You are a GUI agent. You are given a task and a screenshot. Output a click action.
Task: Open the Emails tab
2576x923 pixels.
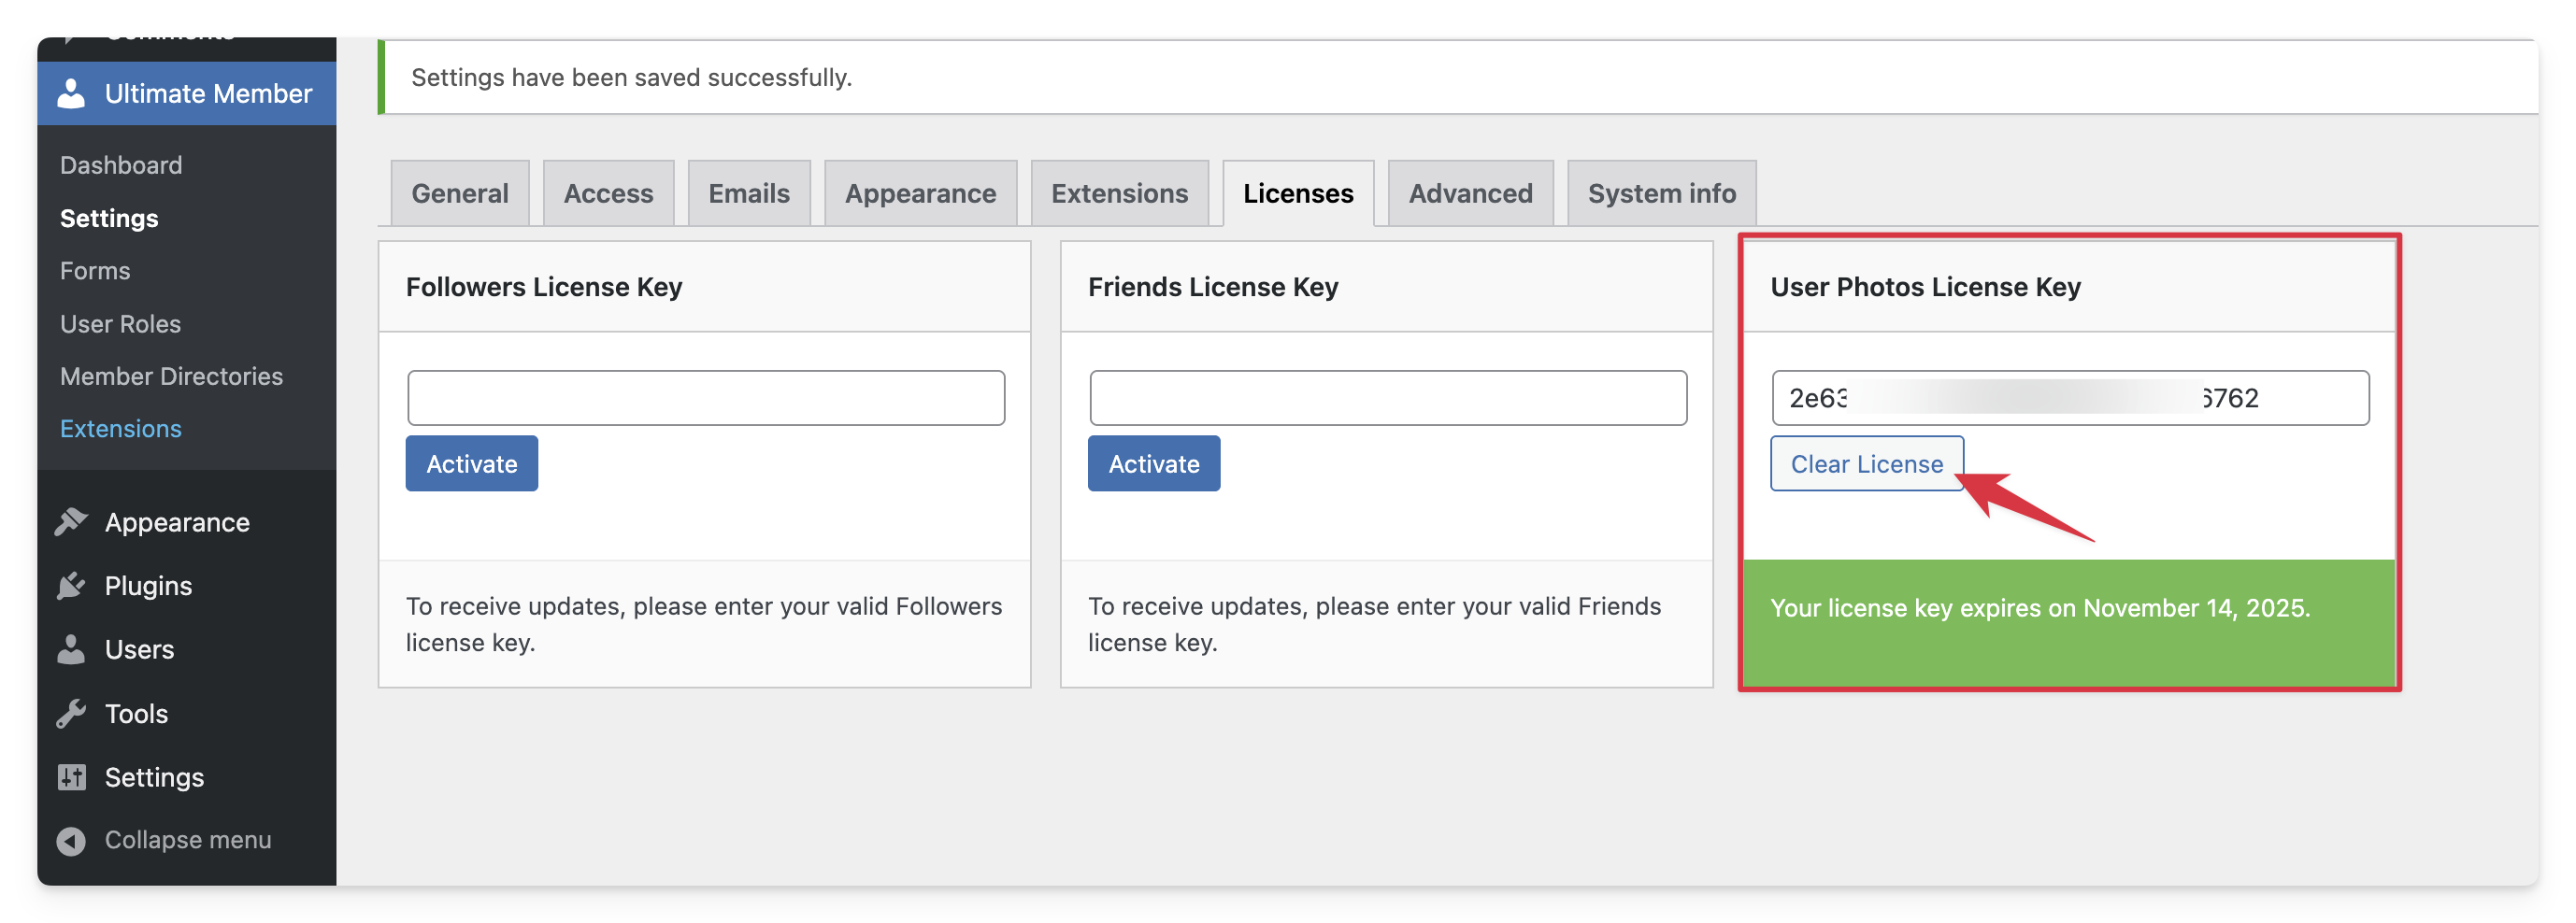coord(749,193)
